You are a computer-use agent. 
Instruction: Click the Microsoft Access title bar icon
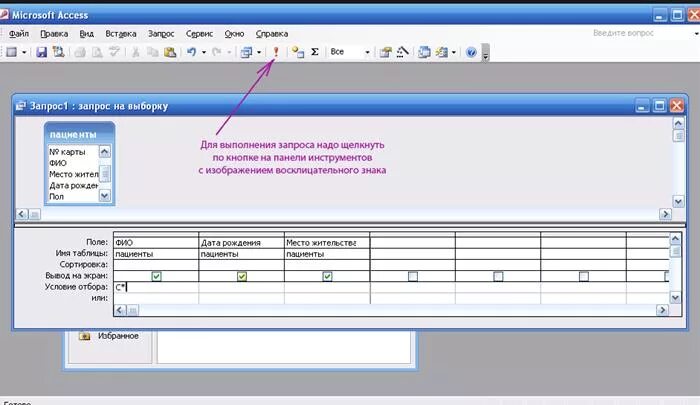pyautogui.click(x=4, y=15)
